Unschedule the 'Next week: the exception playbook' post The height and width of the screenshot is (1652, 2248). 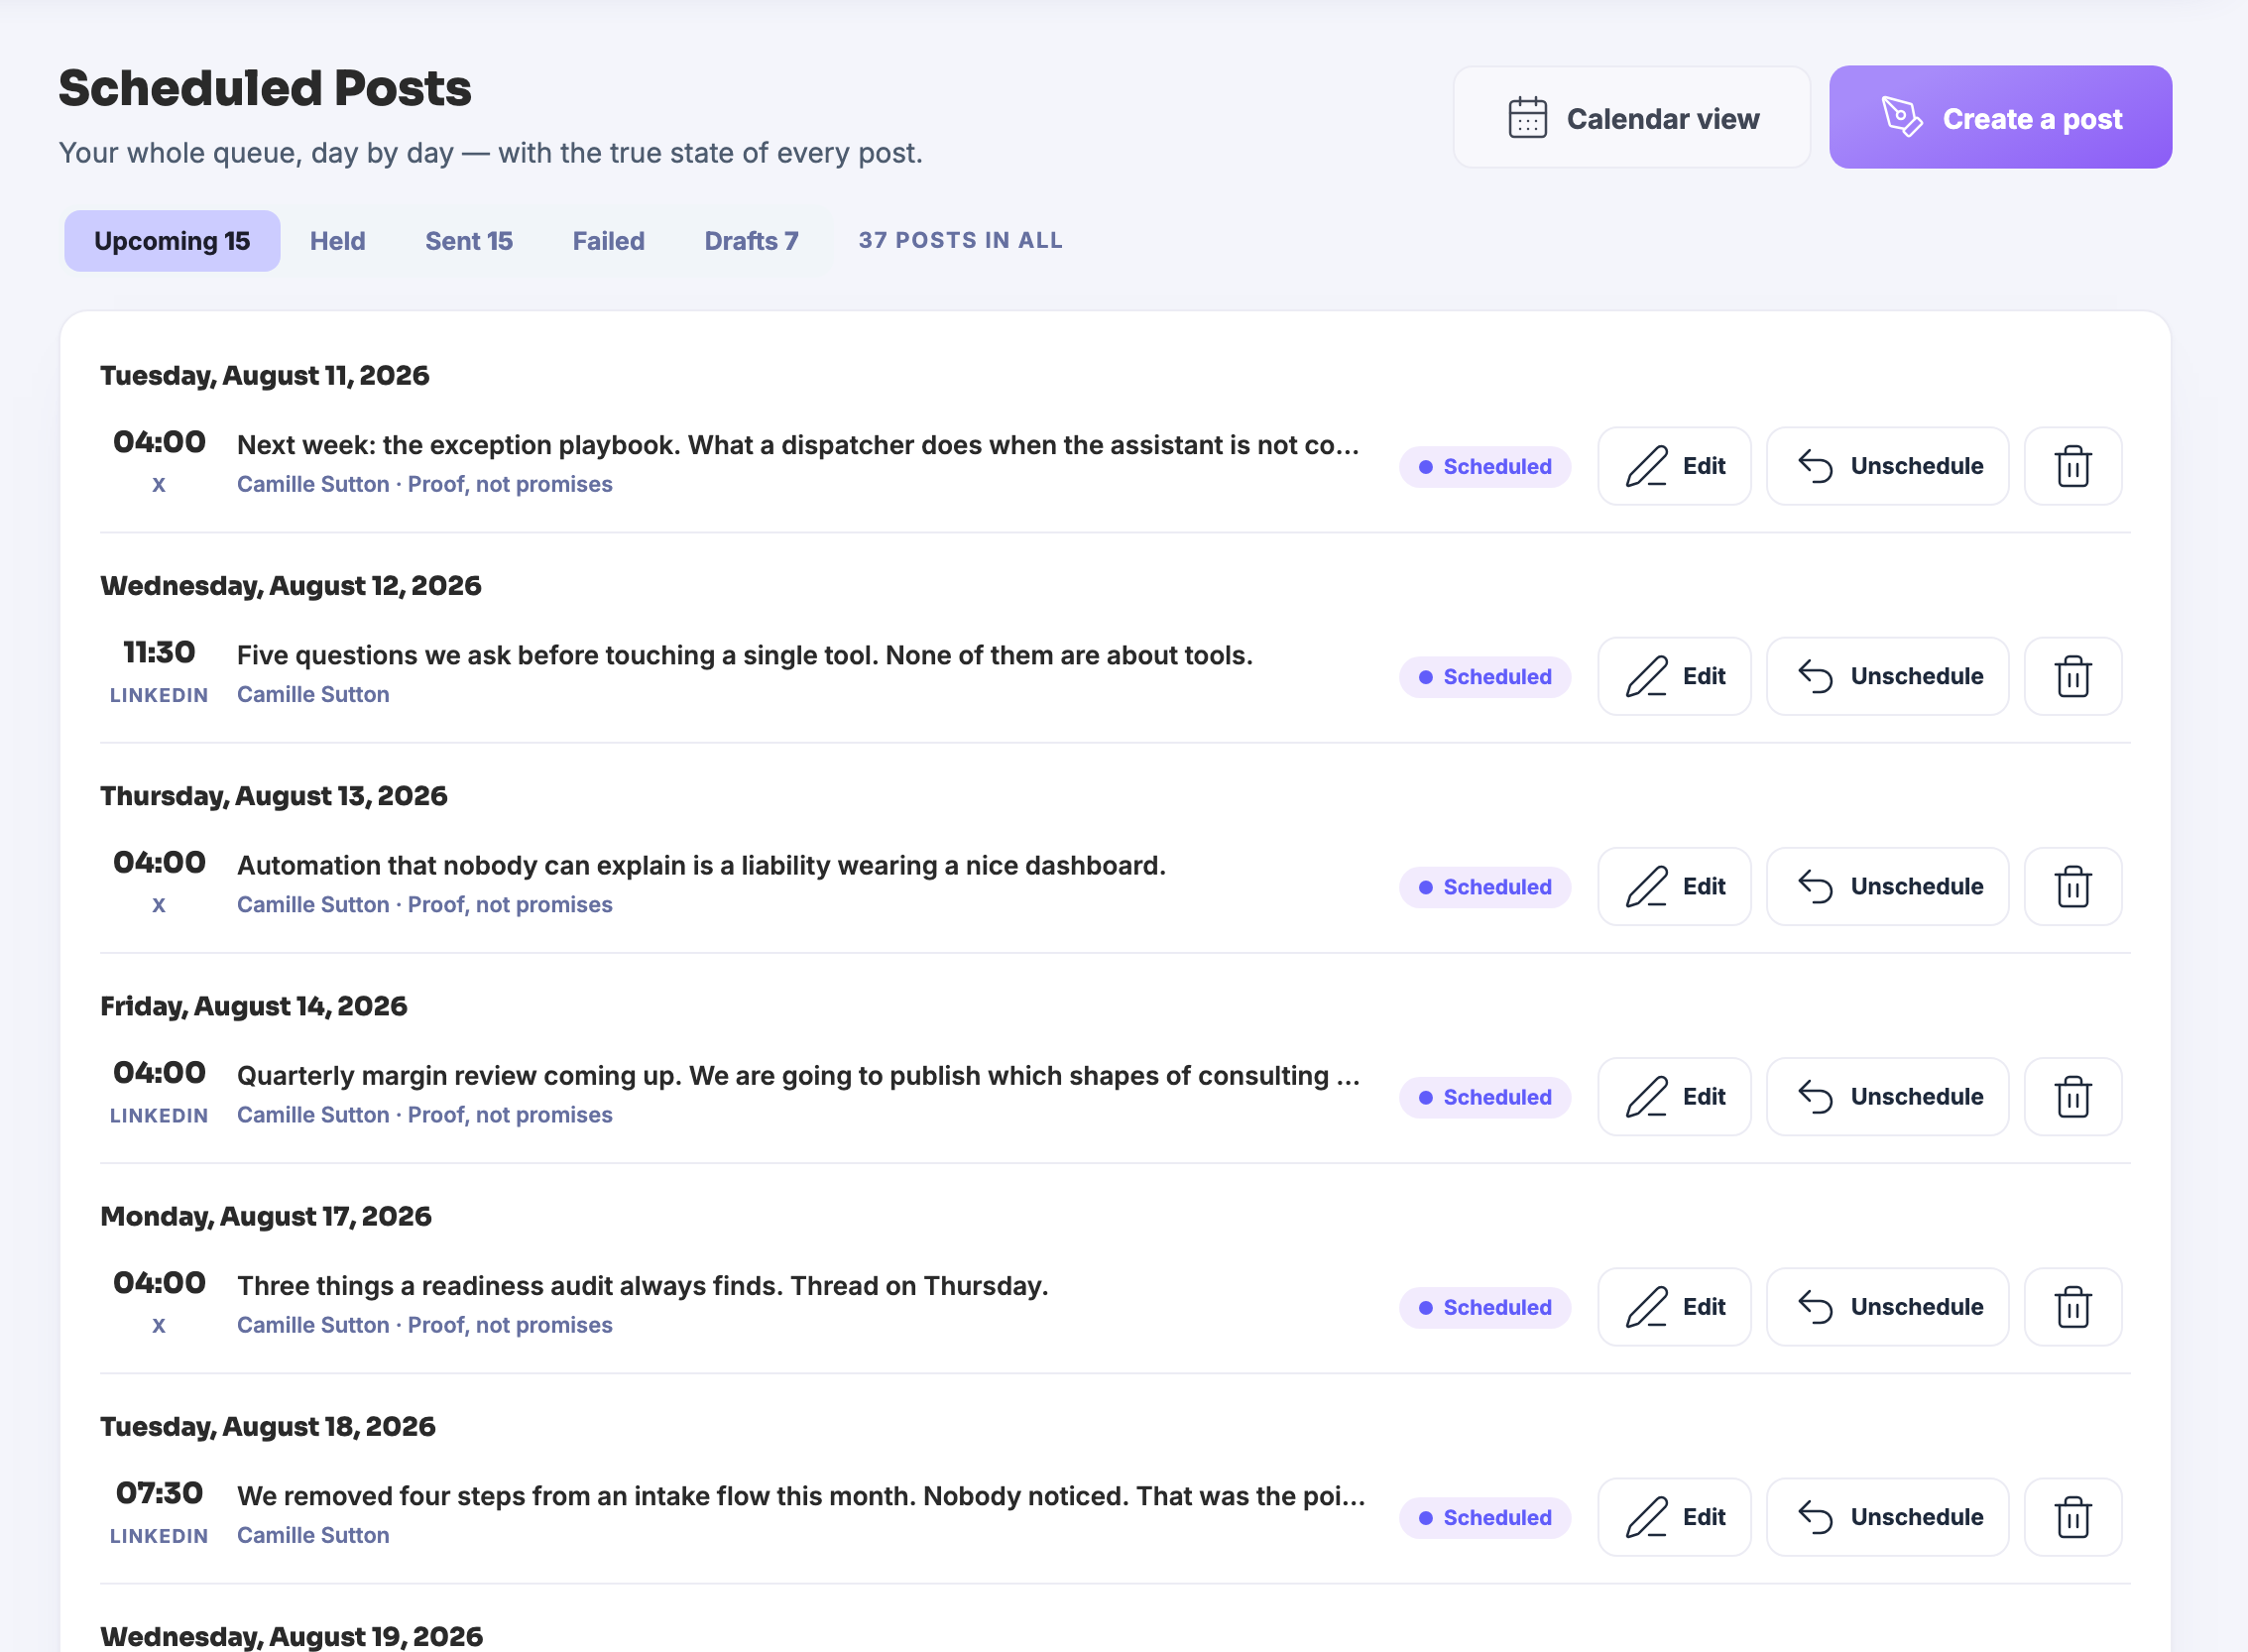coord(1887,466)
